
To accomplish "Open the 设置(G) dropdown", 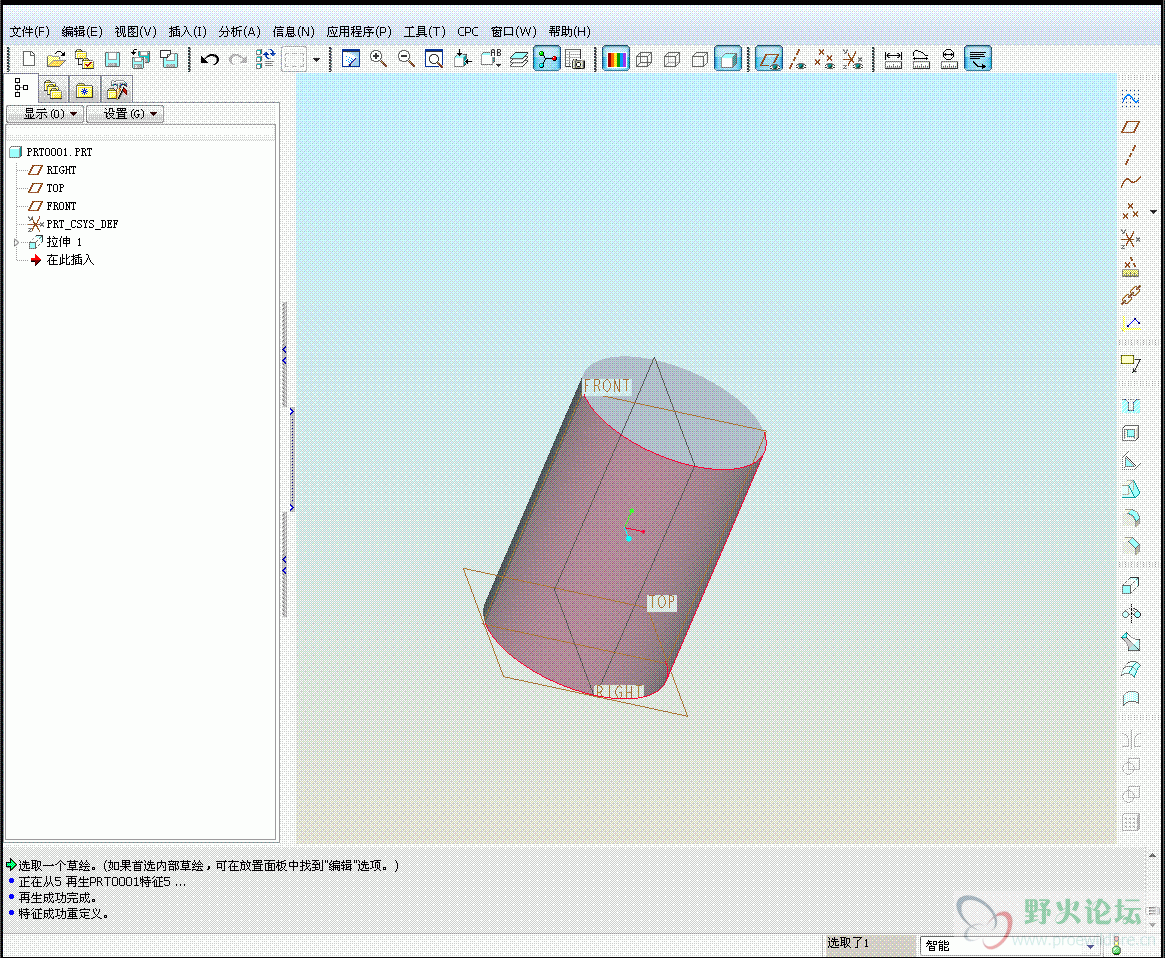I will tap(125, 114).
